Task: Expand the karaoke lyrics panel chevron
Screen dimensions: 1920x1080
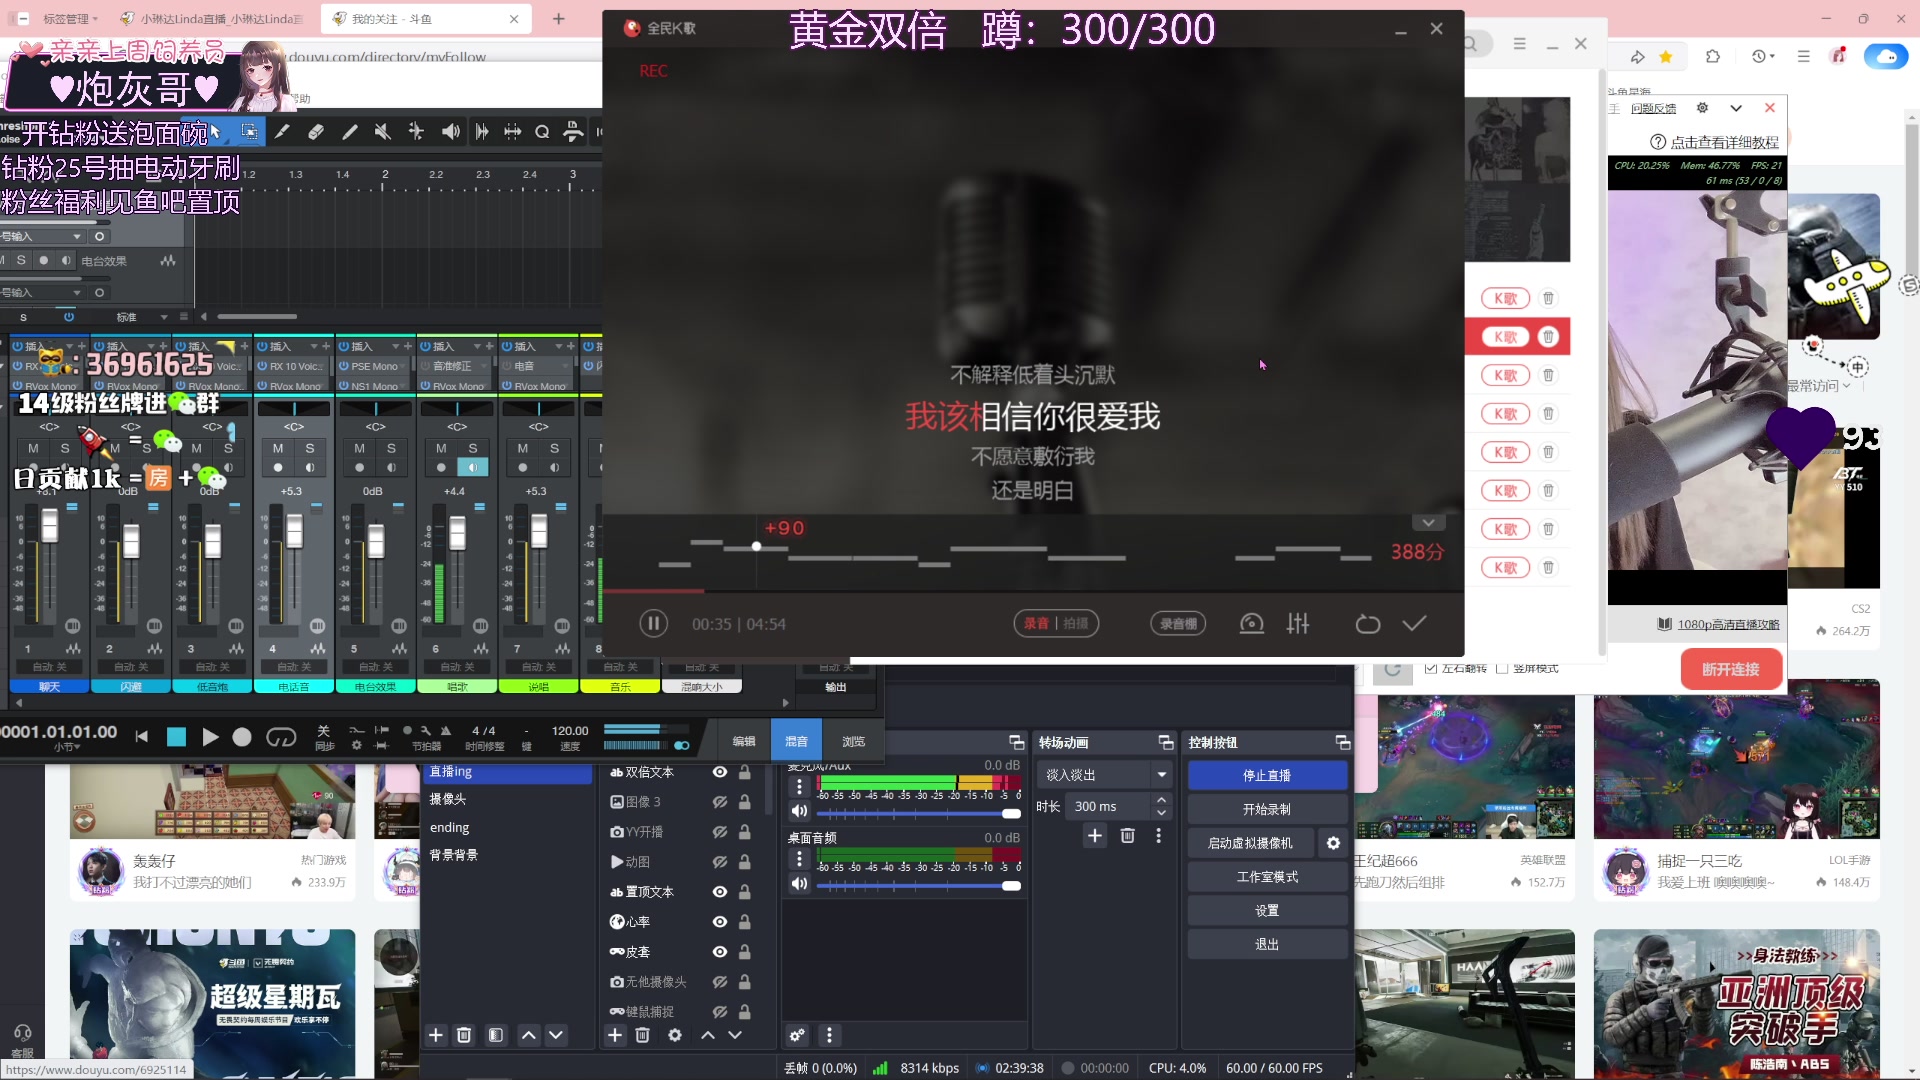Action: tap(1428, 523)
